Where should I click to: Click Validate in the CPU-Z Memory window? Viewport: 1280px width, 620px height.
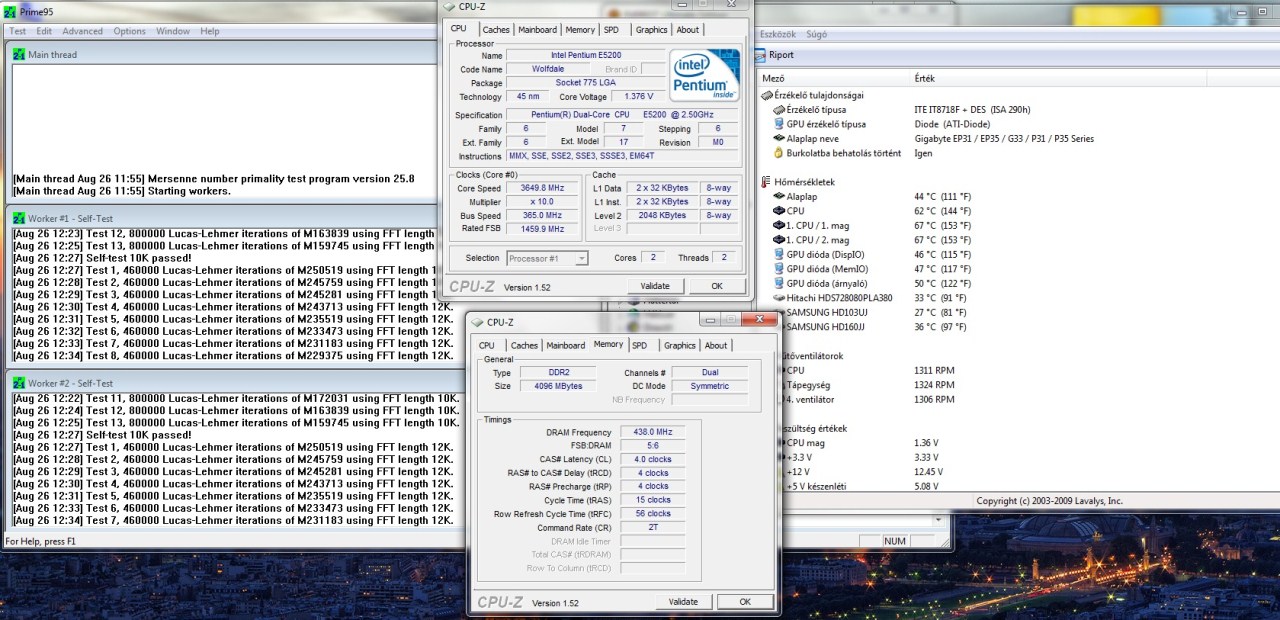[683, 602]
